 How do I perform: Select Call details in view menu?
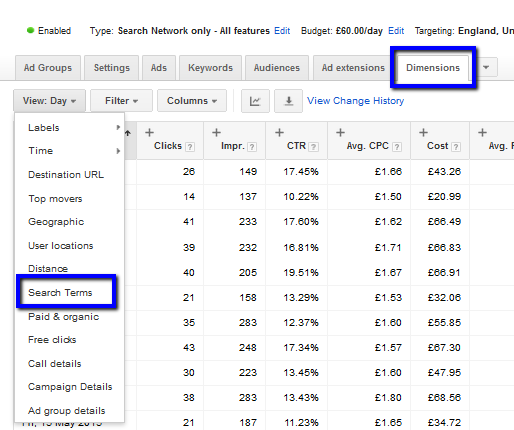(55, 364)
